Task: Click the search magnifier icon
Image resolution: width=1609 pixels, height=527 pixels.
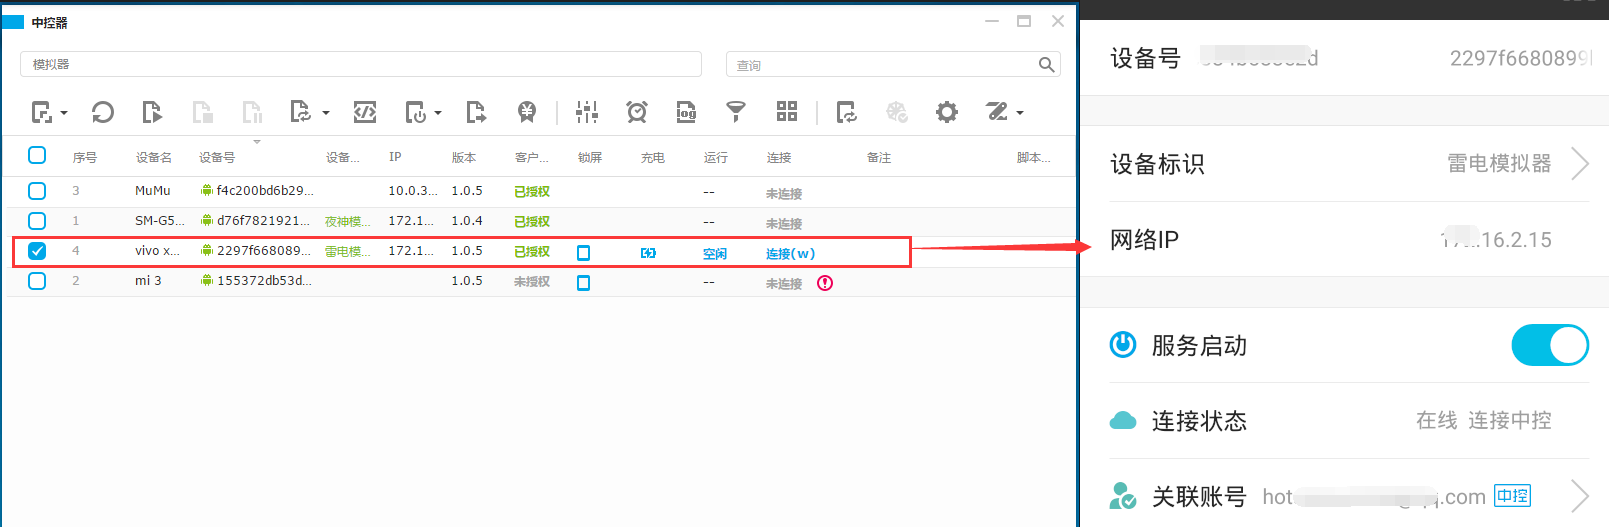Action: pyautogui.click(x=1046, y=65)
